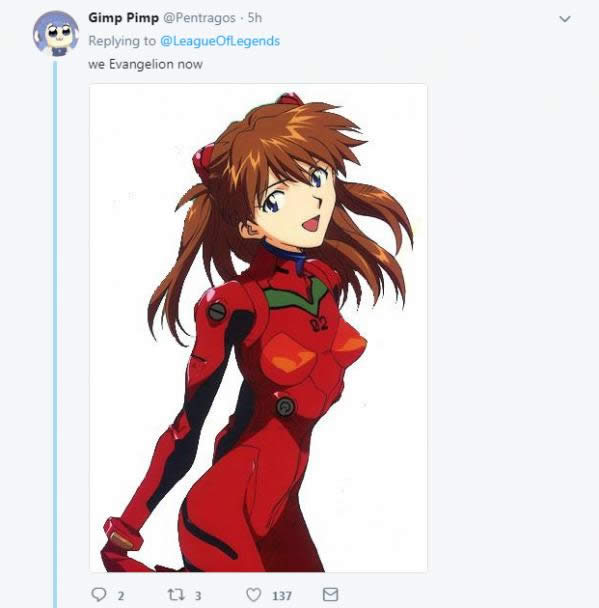Click the Gimp Pimp display name
599x608 pixels.
(x=123, y=18)
